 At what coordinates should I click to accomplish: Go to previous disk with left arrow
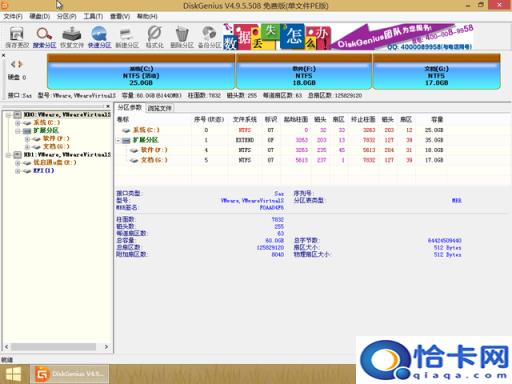tap(13, 64)
